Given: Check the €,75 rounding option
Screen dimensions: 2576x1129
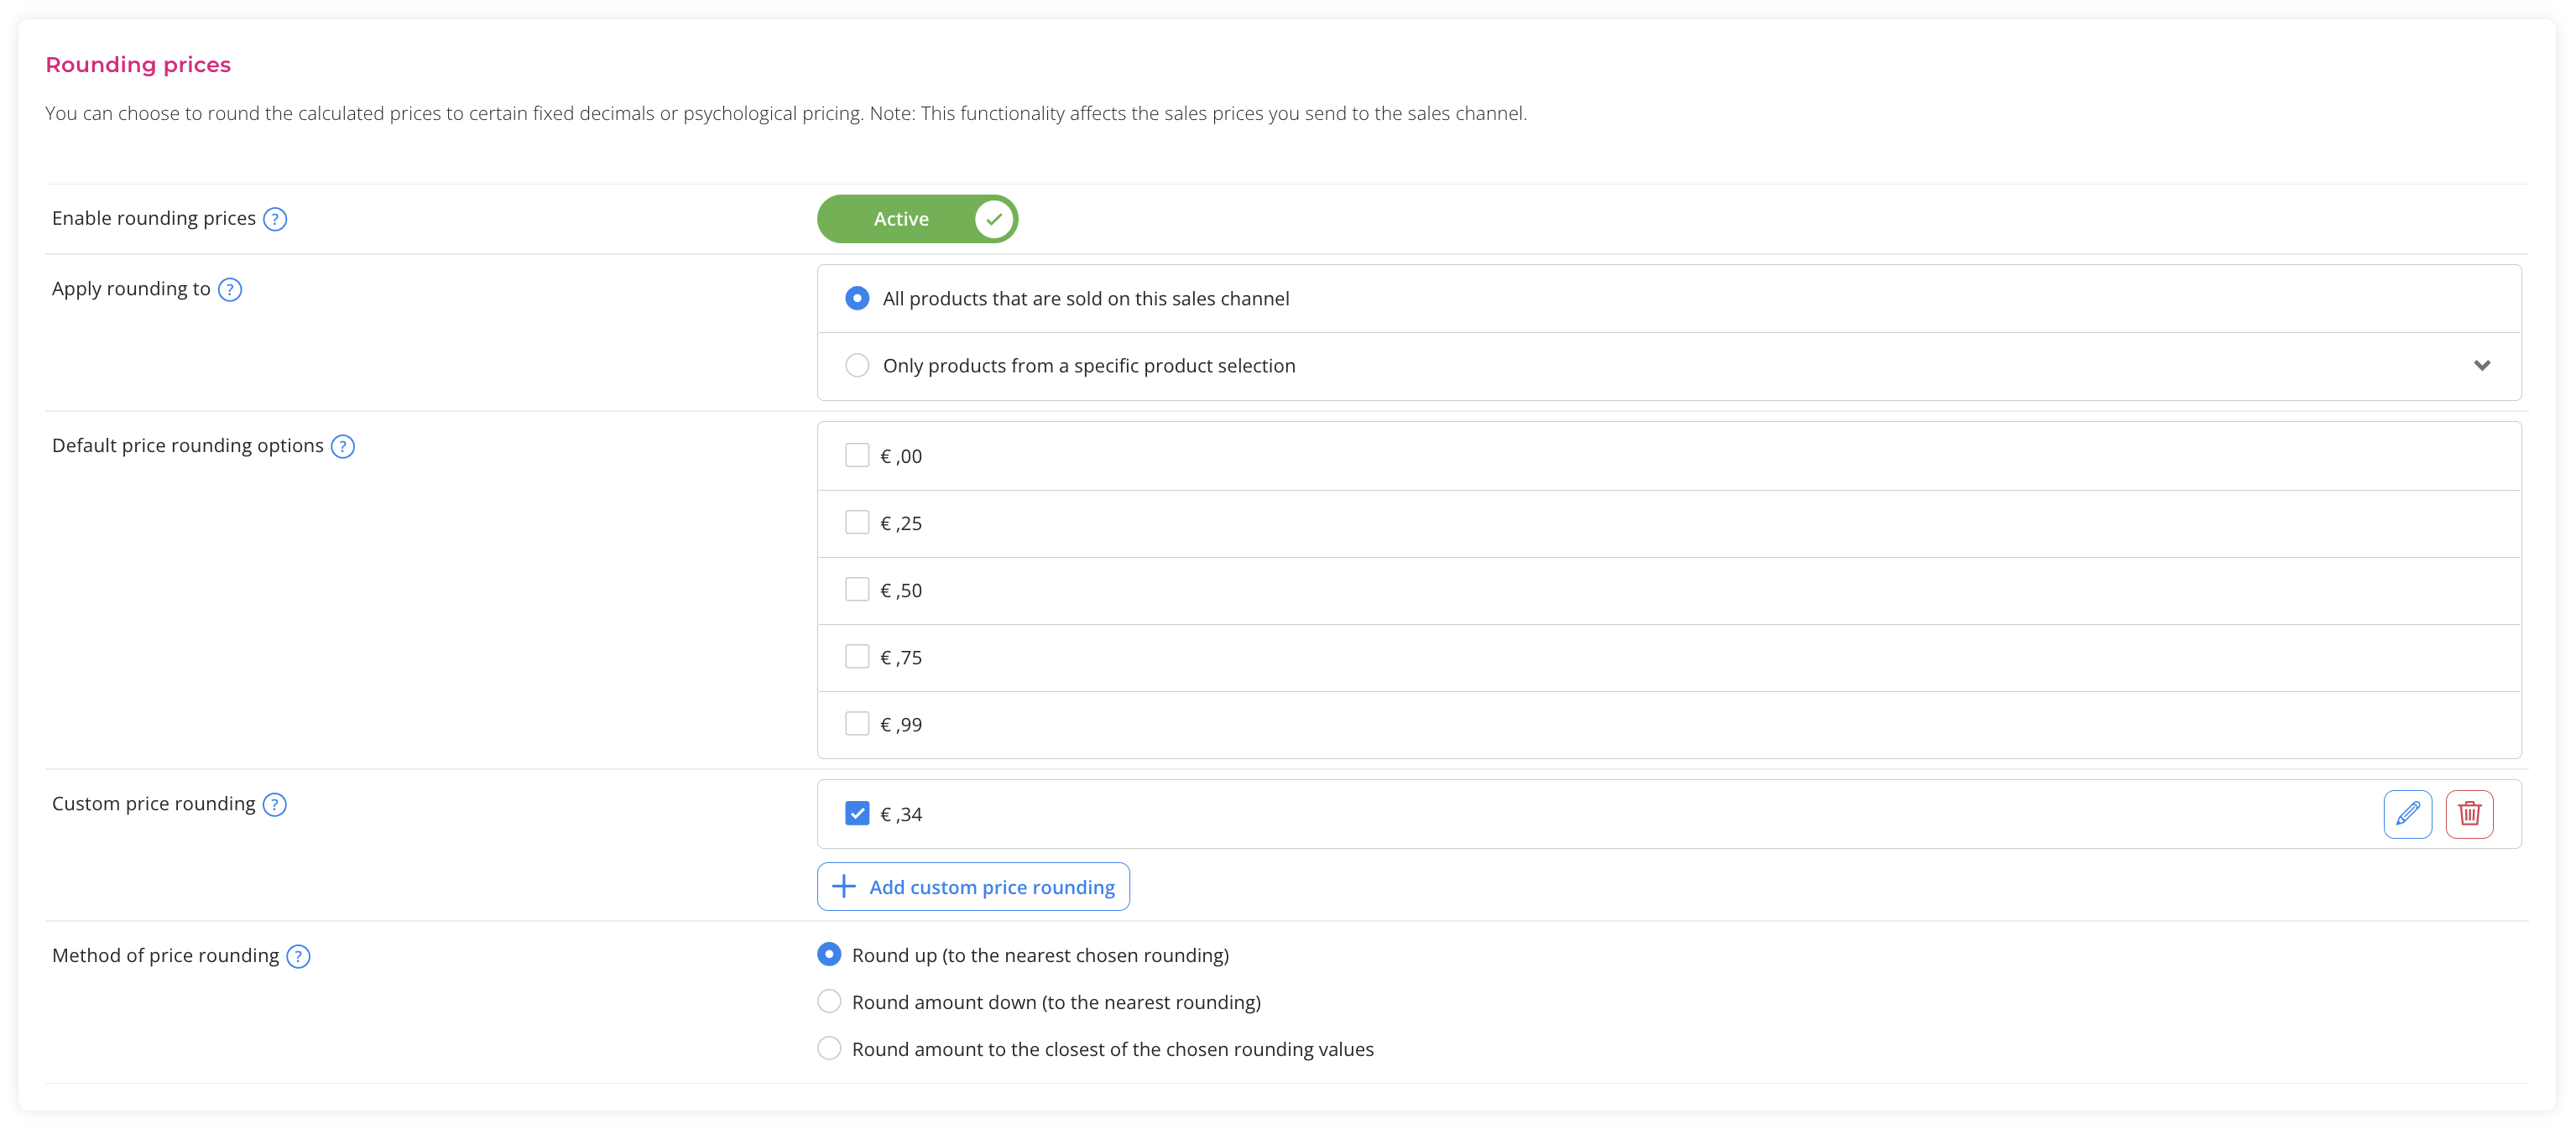Looking at the screenshot, I should [x=857, y=657].
